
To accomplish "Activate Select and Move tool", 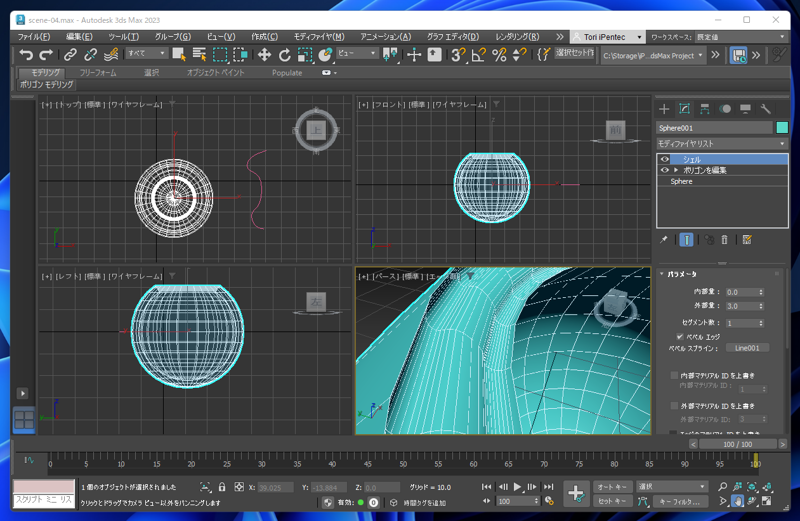I will point(264,54).
